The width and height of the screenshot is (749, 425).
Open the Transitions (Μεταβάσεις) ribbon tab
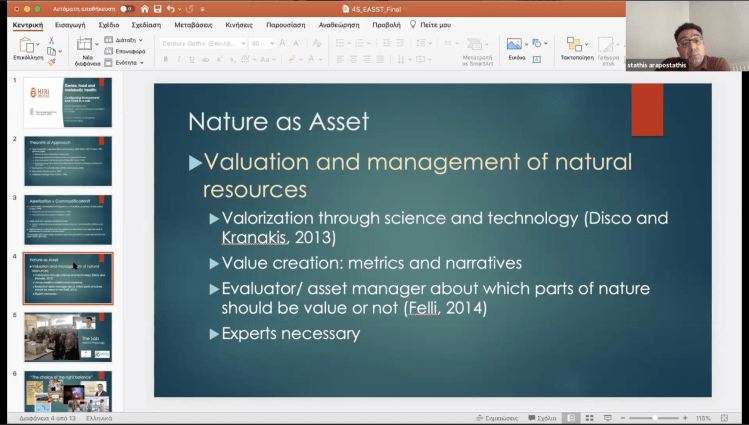tap(197, 23)
